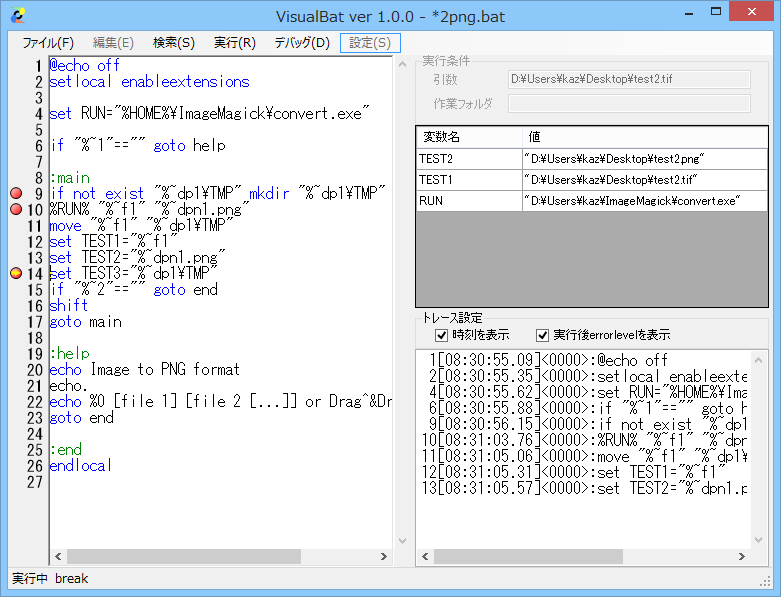Select the RUN variable name cell
Image resolution: width=781 pixels, height=597 pixels.
point(469,201)
